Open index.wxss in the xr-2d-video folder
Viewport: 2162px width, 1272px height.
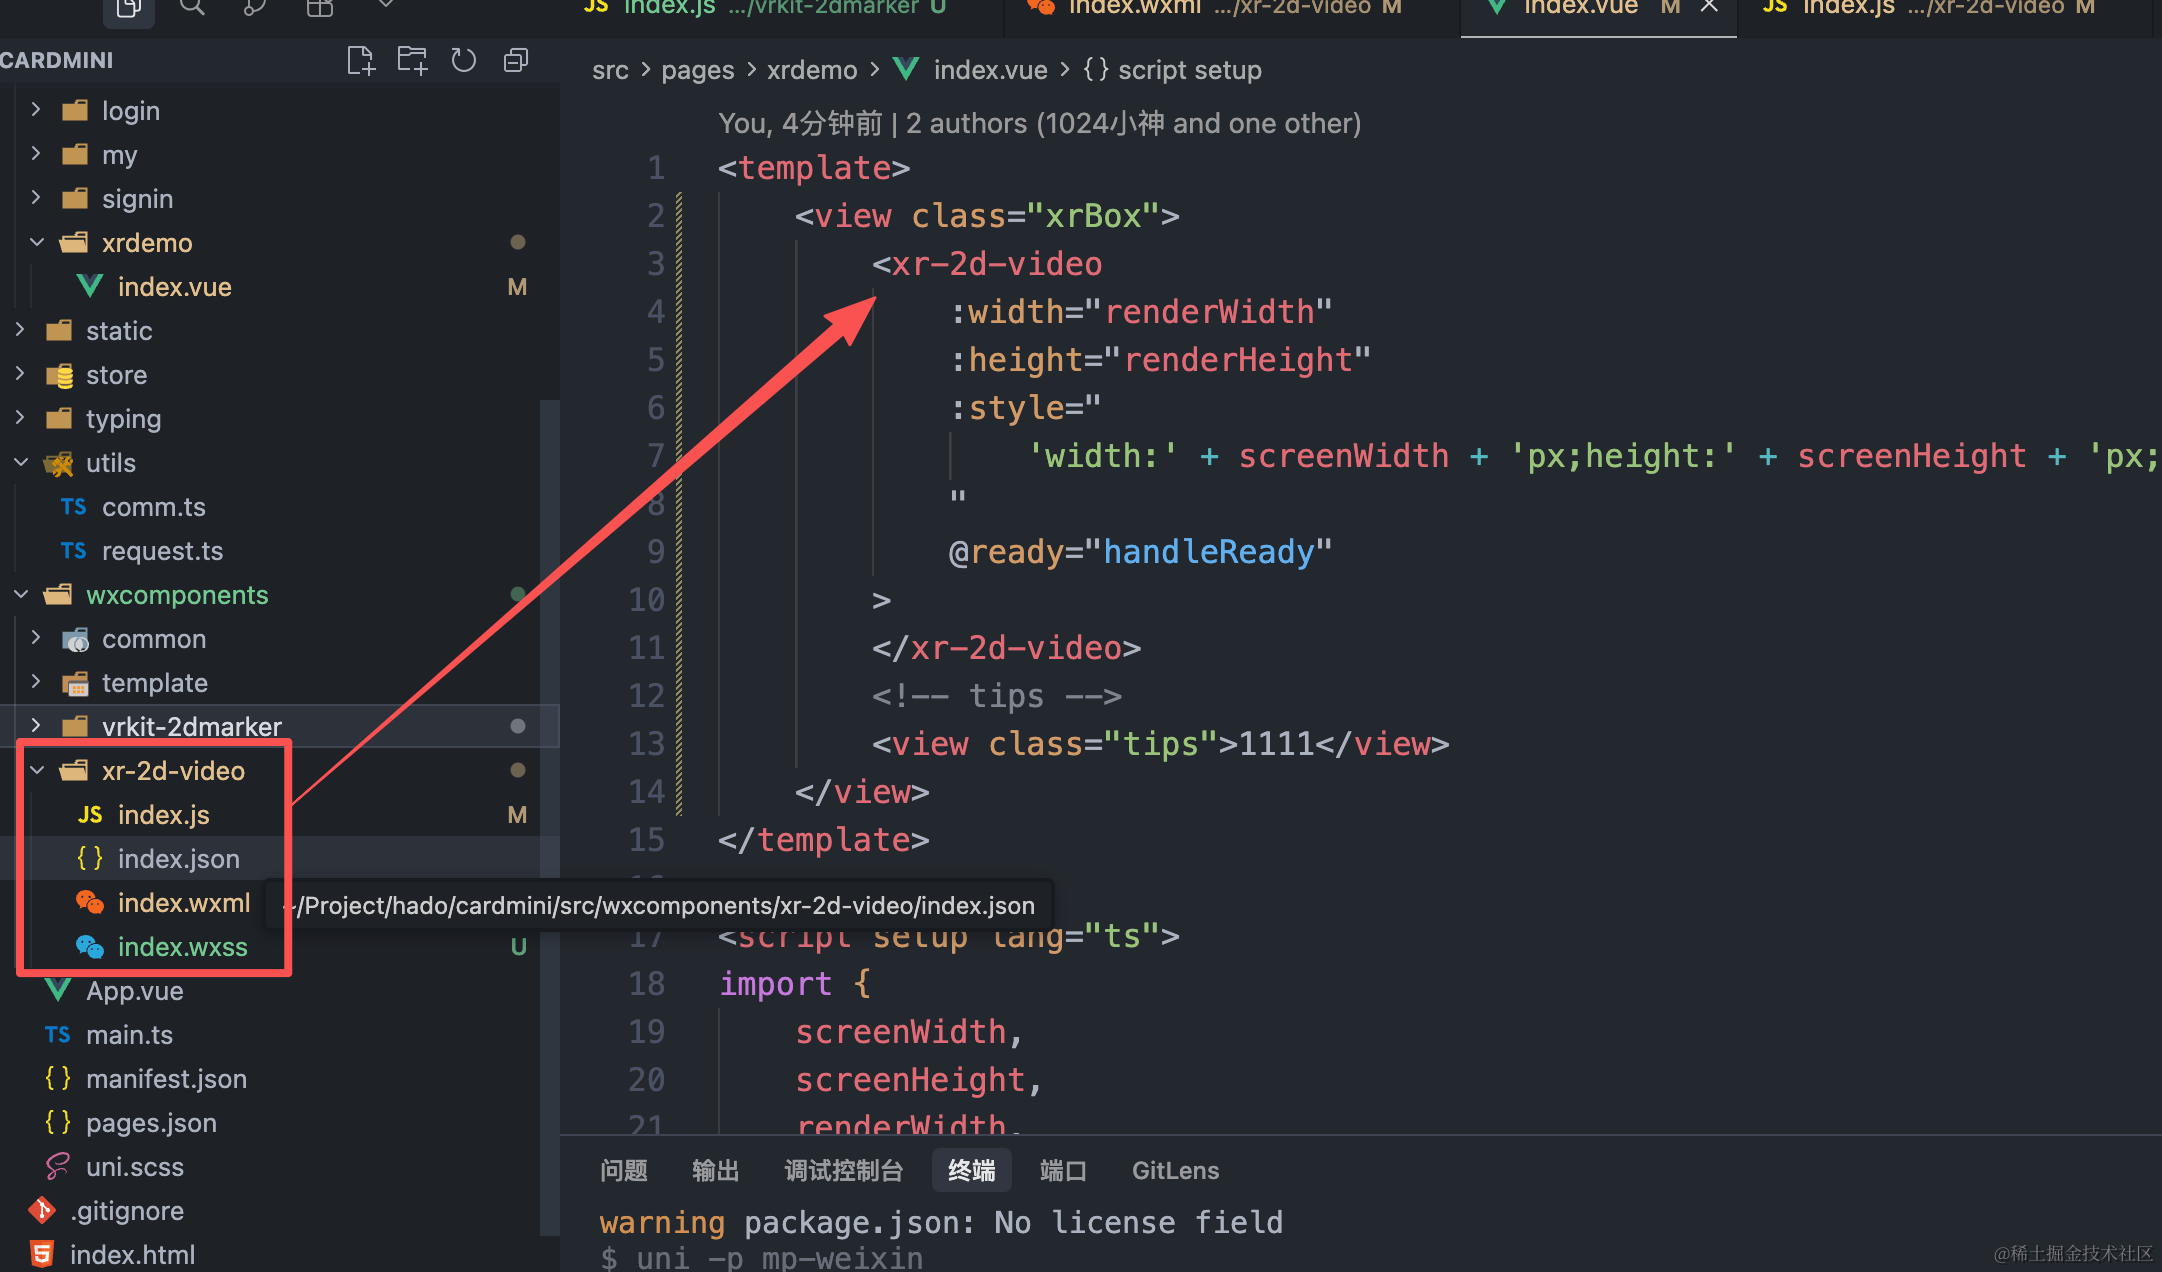pyautogui.click(x=182, y=947)
